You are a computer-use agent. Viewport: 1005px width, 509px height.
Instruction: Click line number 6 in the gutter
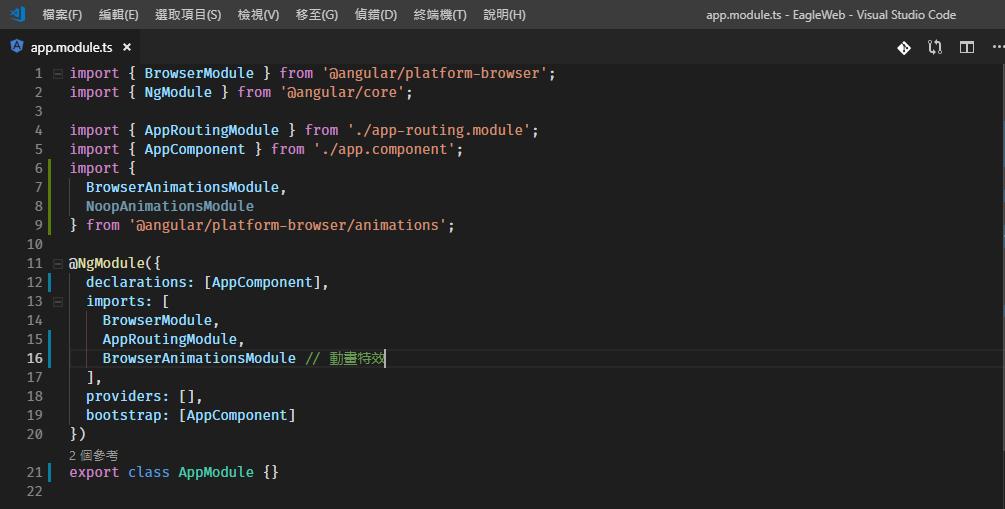click(x=38, y=168)
